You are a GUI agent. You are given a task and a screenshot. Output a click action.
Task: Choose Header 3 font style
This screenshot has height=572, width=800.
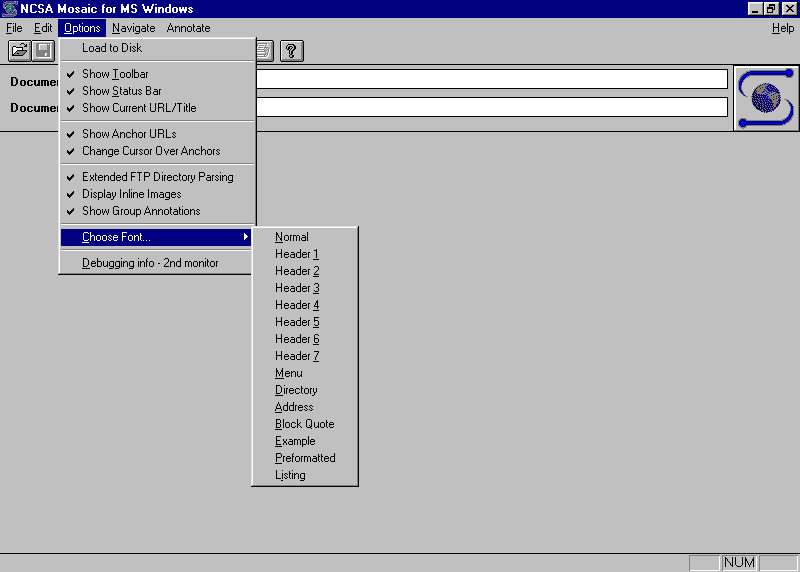click(x=305, y=288)
